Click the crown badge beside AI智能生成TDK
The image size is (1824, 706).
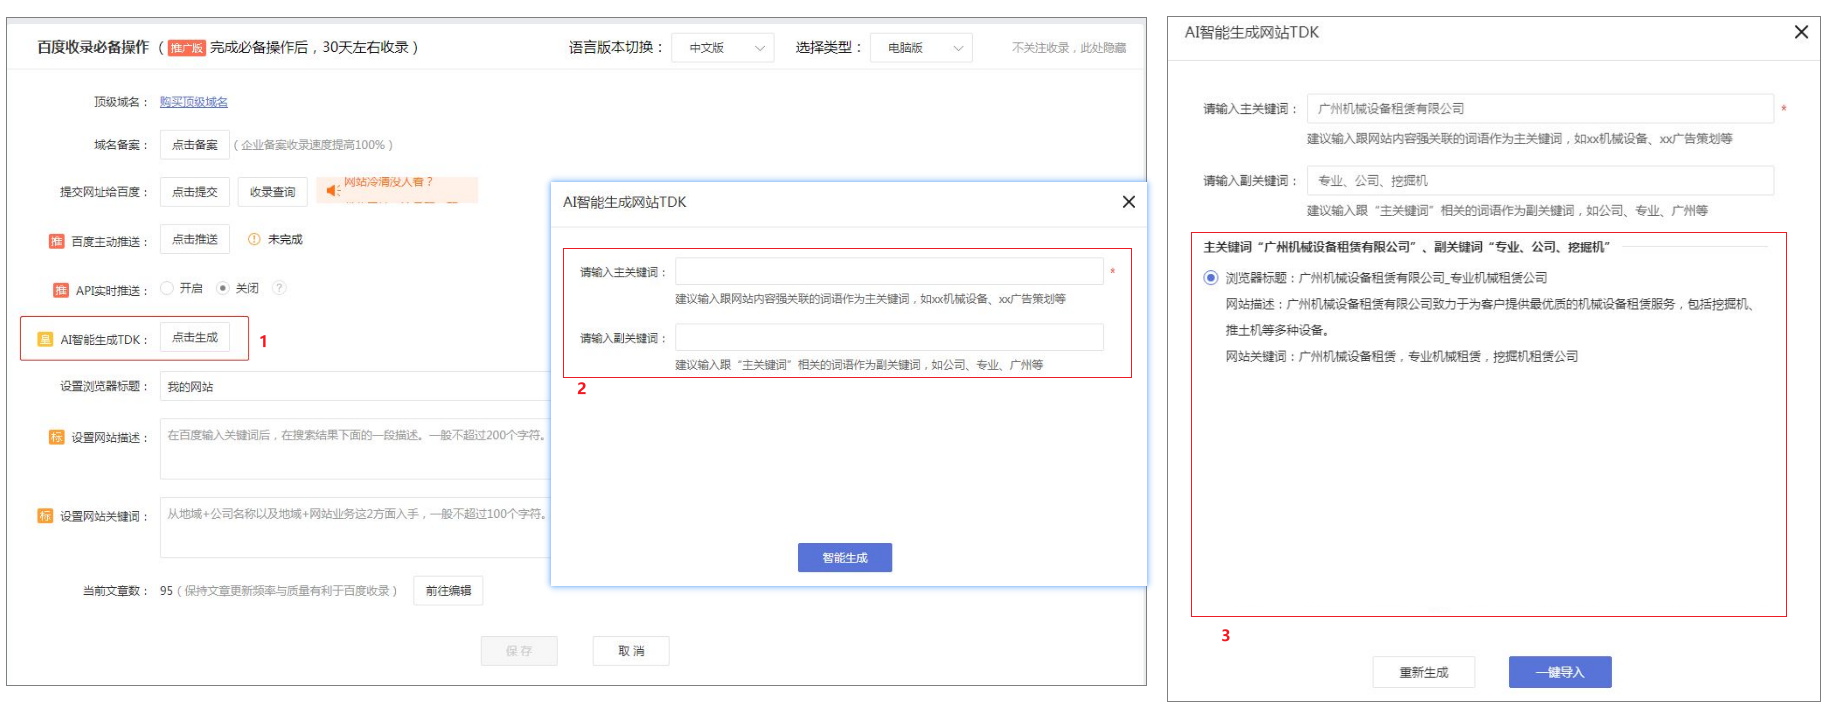coord(45,340)
